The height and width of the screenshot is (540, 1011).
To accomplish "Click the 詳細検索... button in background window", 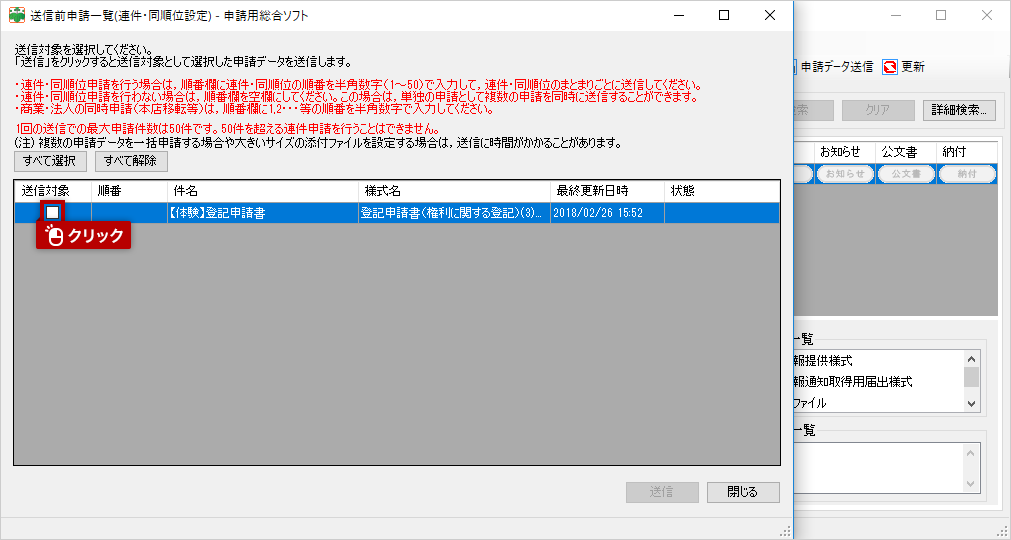I will click(959, 110).
